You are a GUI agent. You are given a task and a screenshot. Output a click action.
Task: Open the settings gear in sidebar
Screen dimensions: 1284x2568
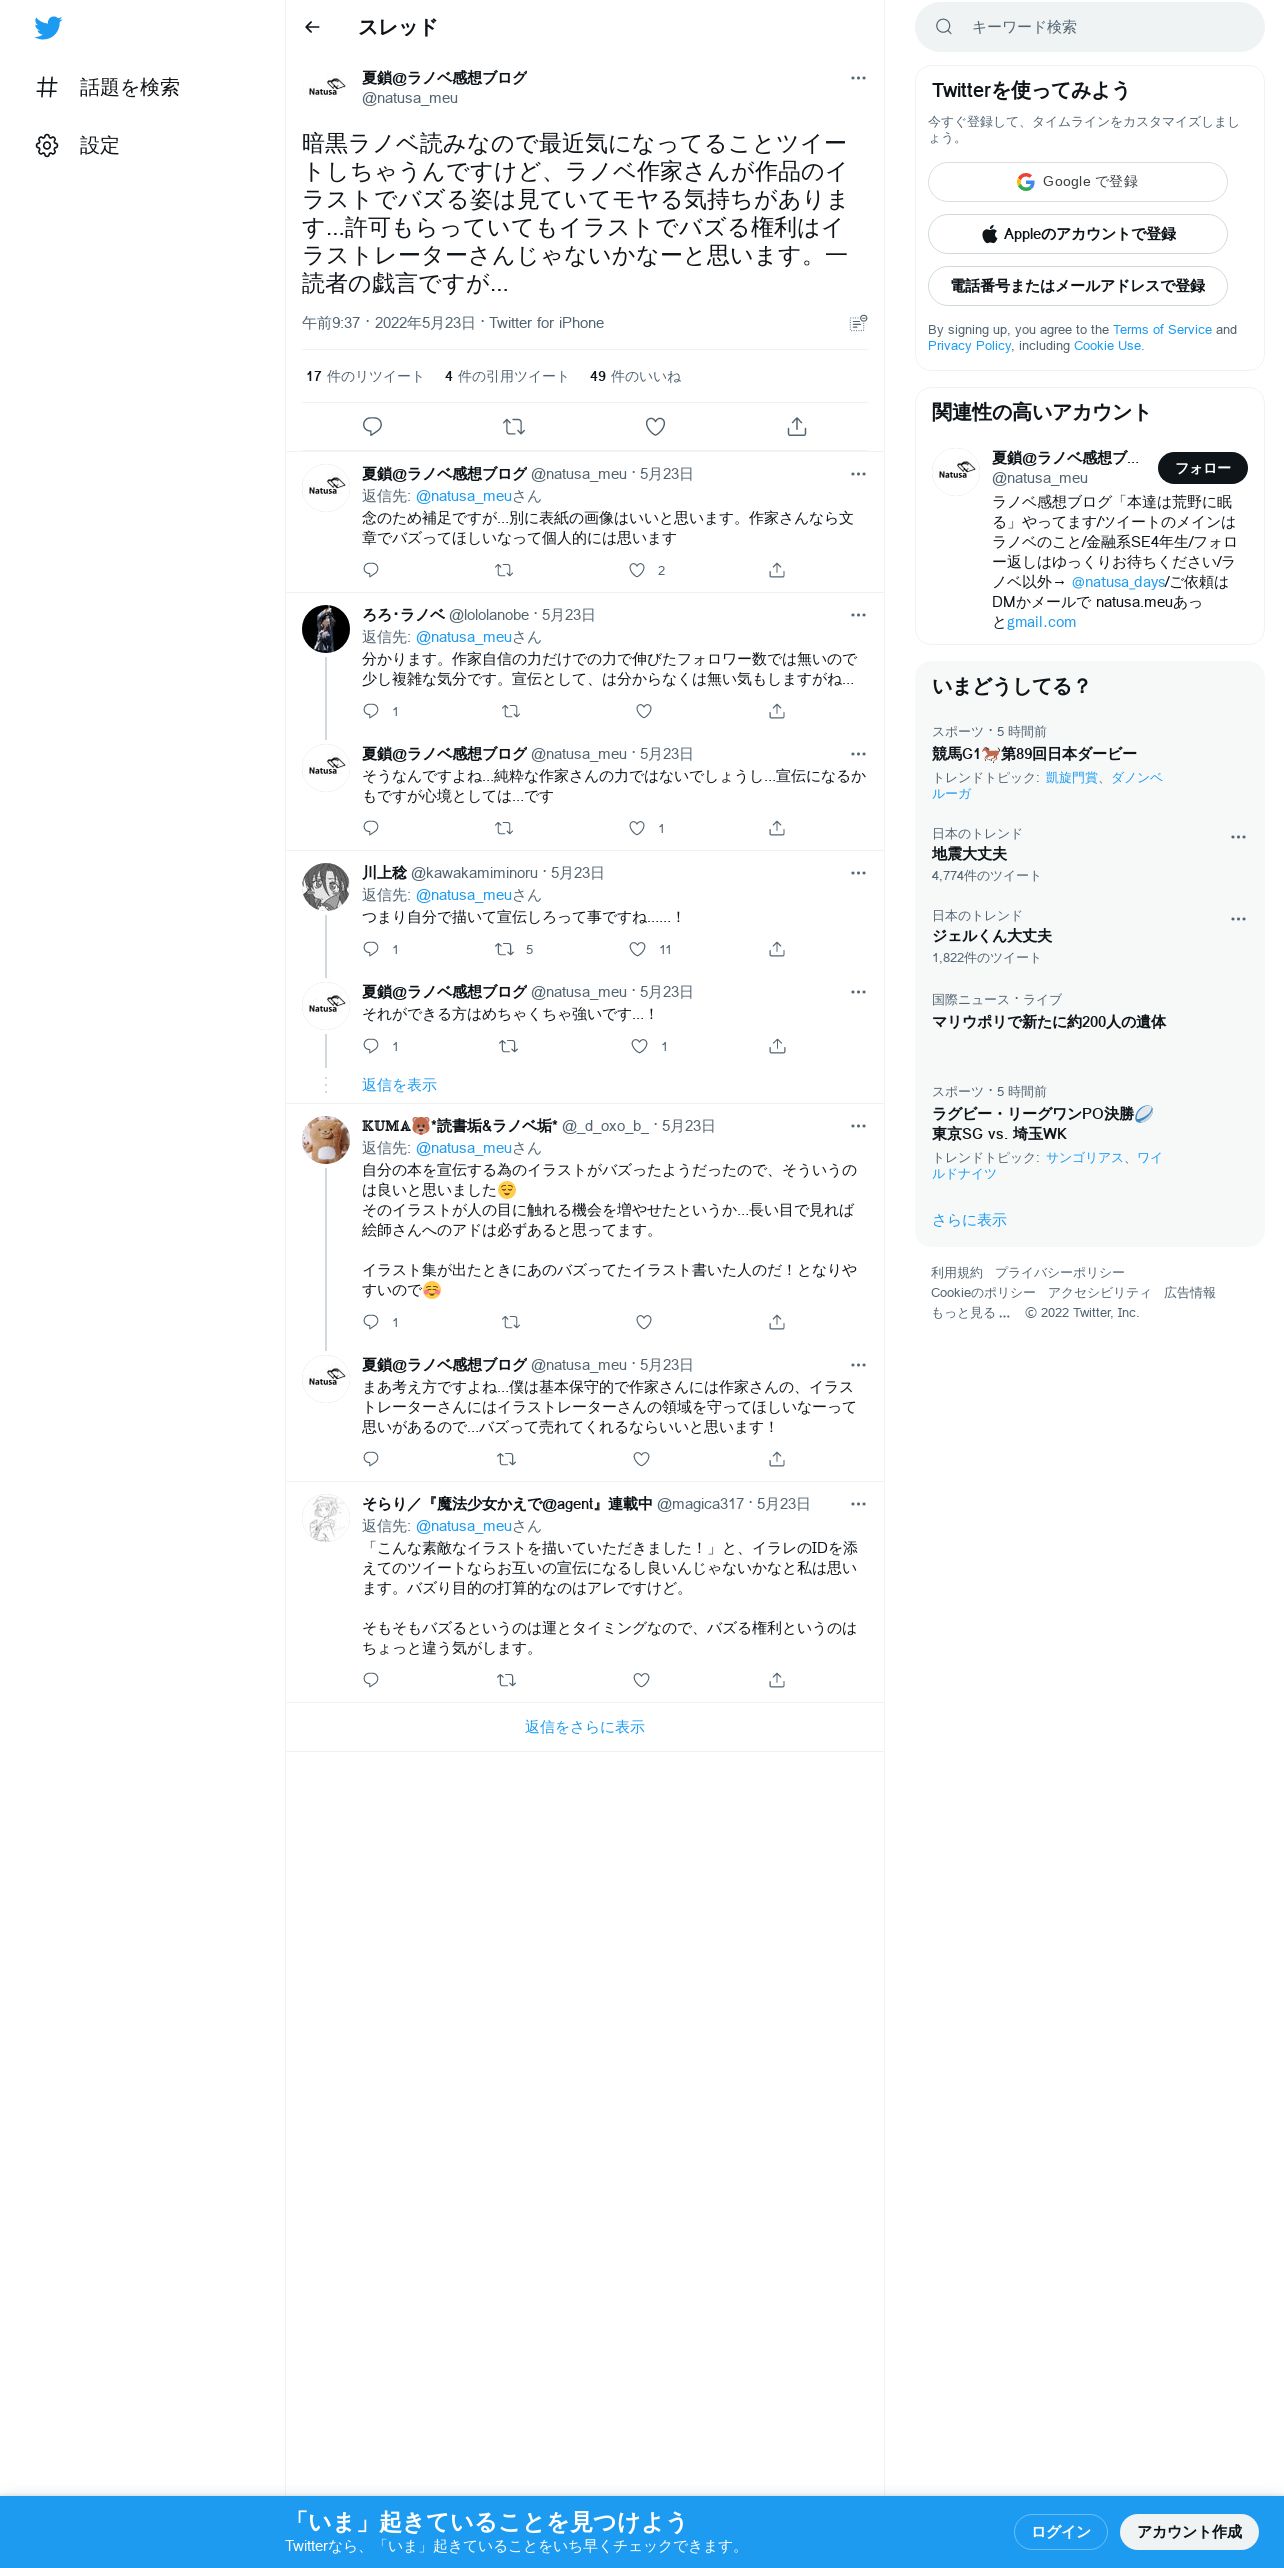(x=47, y=145)
